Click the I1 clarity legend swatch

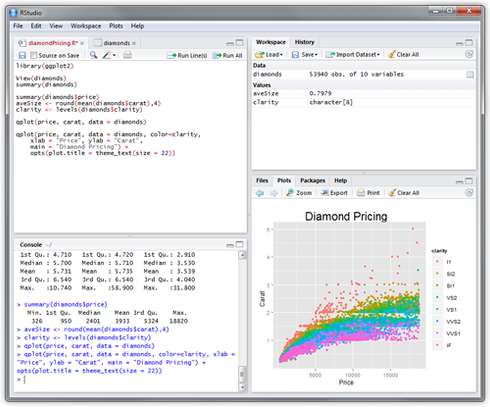437,262
